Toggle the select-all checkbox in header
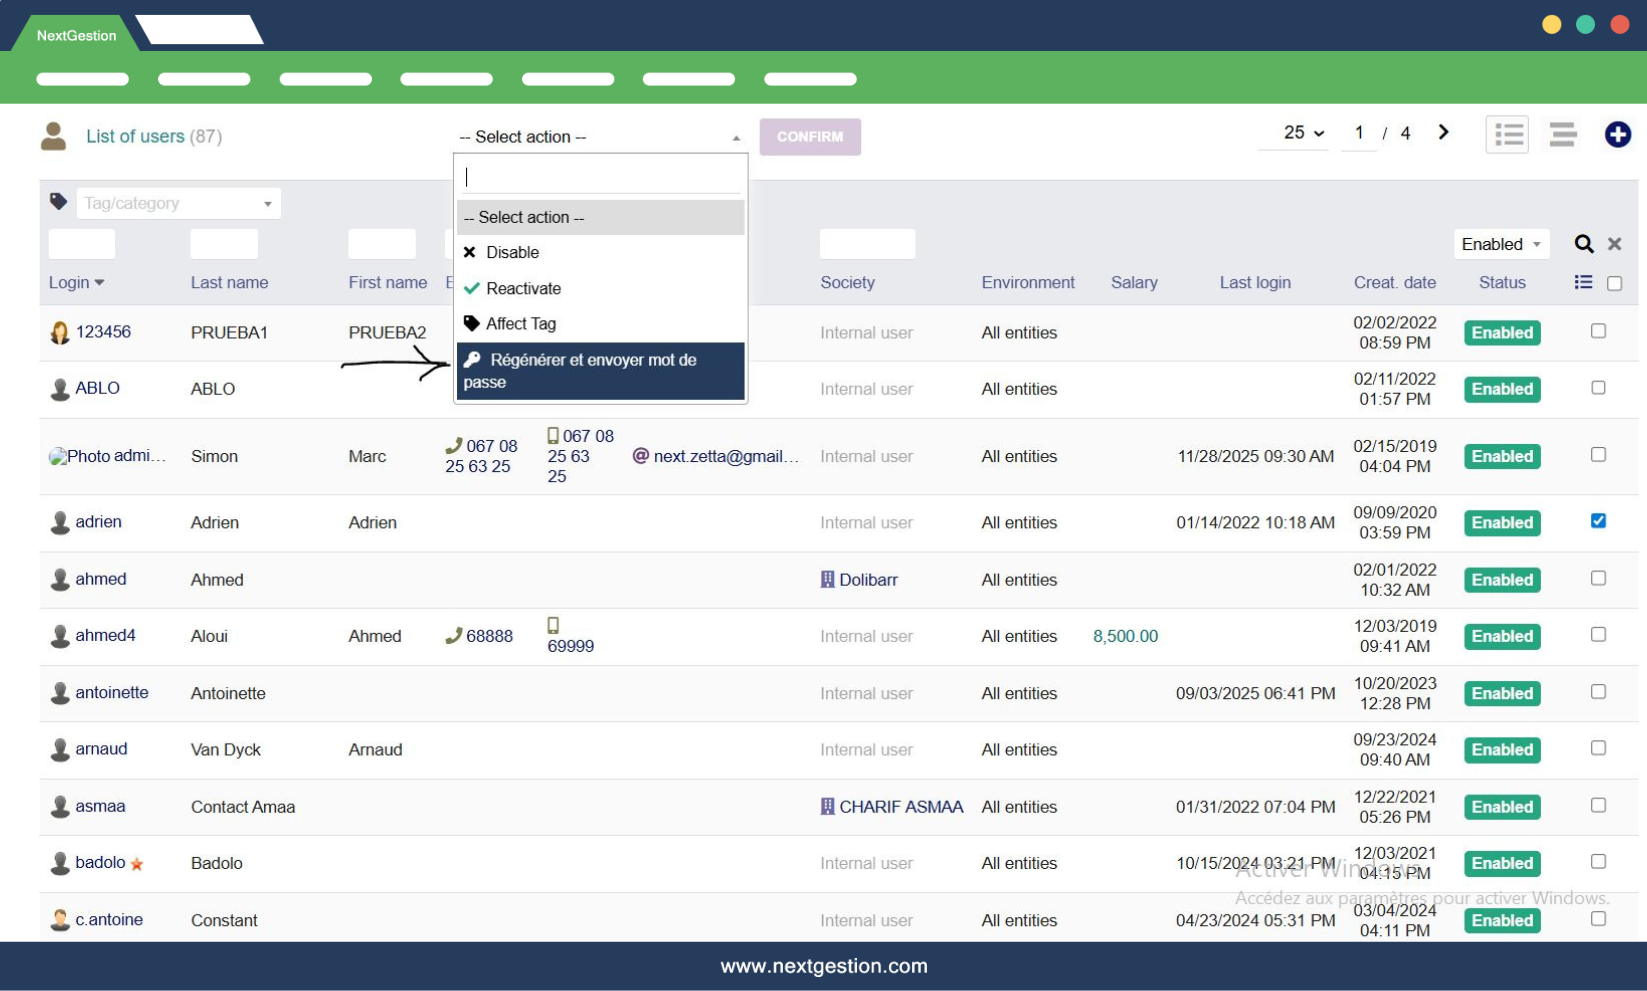Viewport: 1647px width, 991px height. click(1614, 284)
